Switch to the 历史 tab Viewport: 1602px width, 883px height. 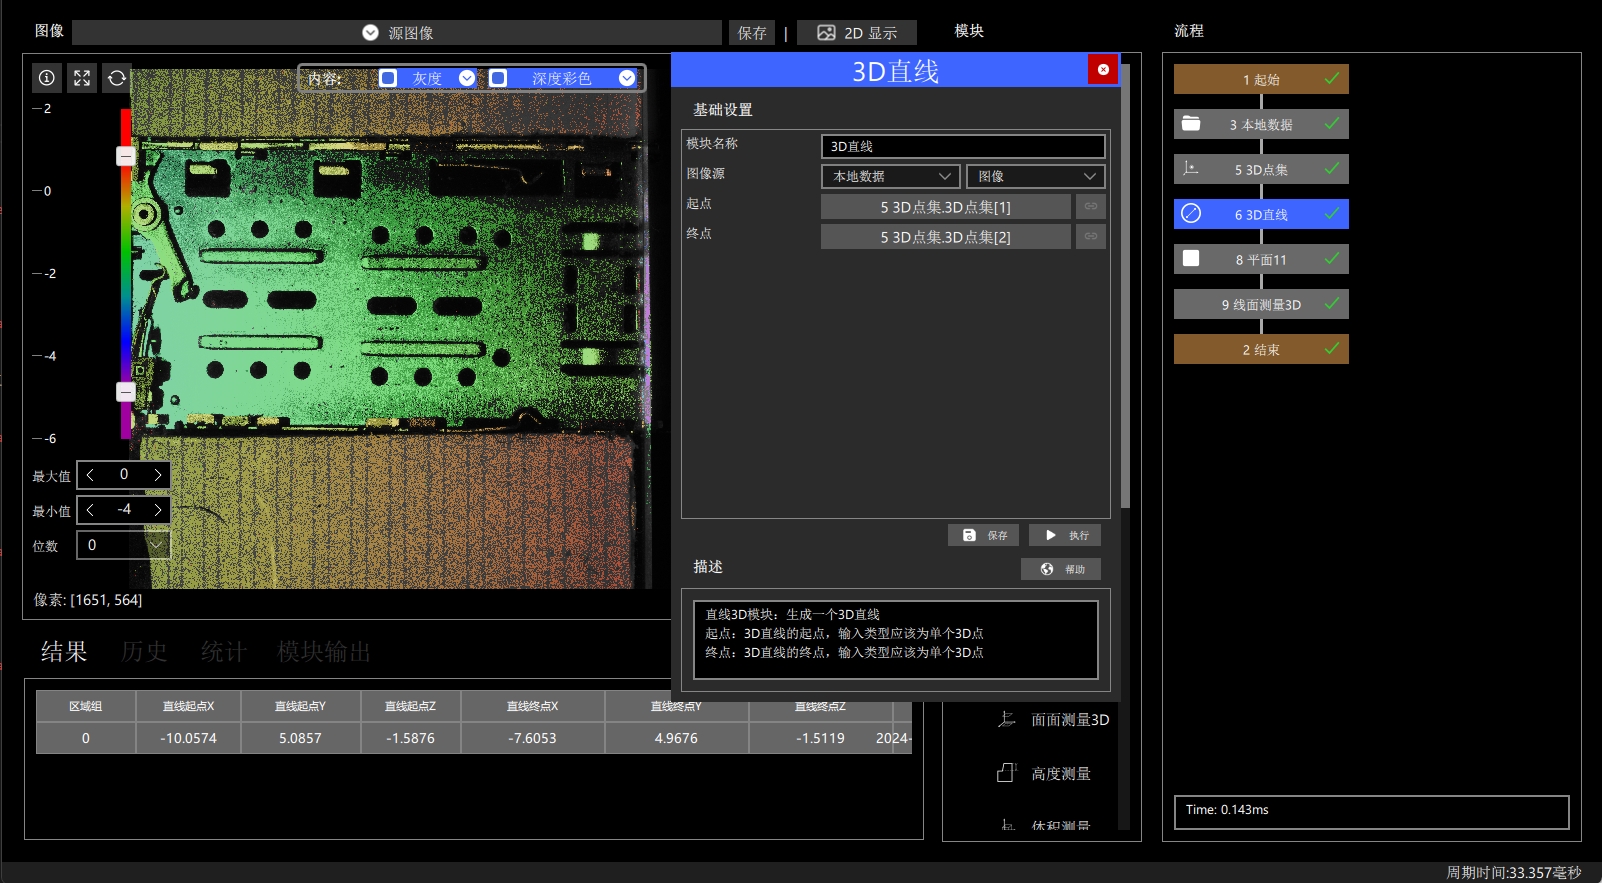click(144, 652)
